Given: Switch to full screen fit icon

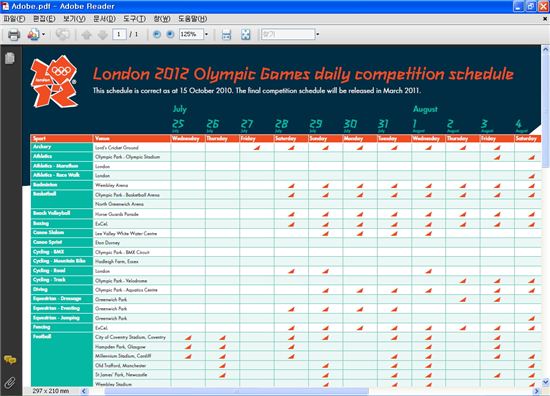Looking at the screenshot, I should [x=246, y=35].
